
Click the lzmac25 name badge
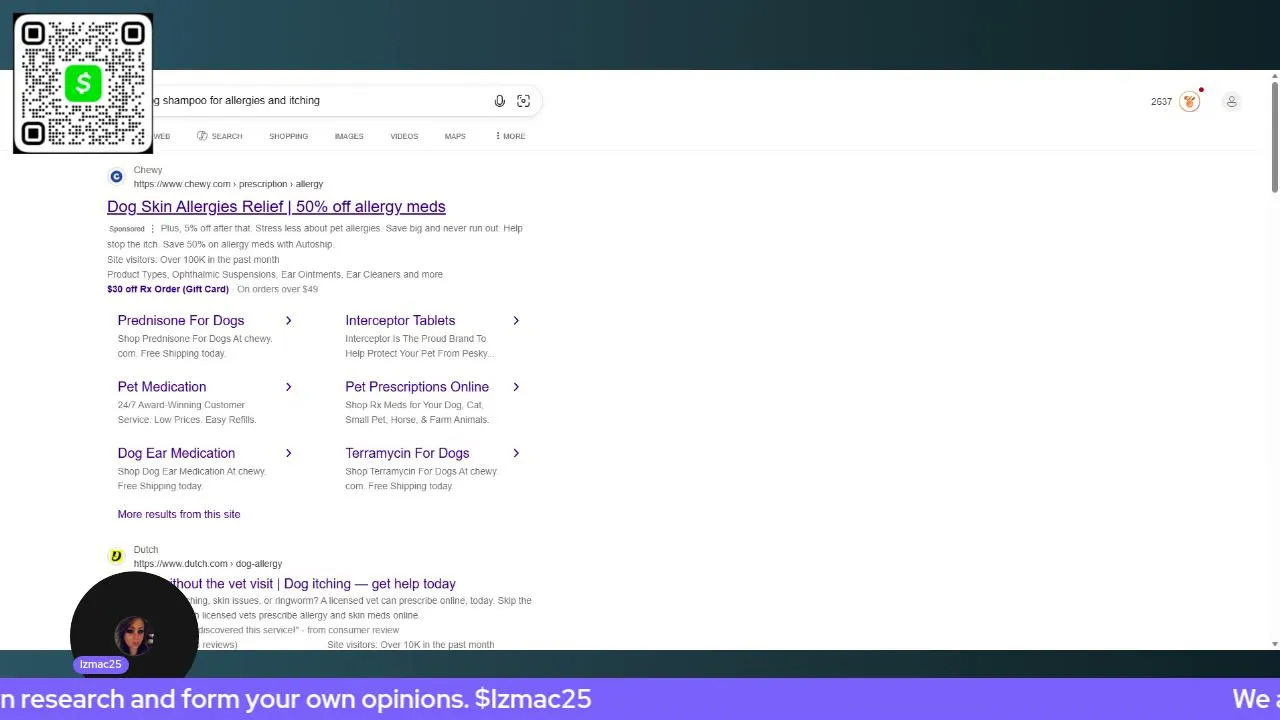click(100, 665)
